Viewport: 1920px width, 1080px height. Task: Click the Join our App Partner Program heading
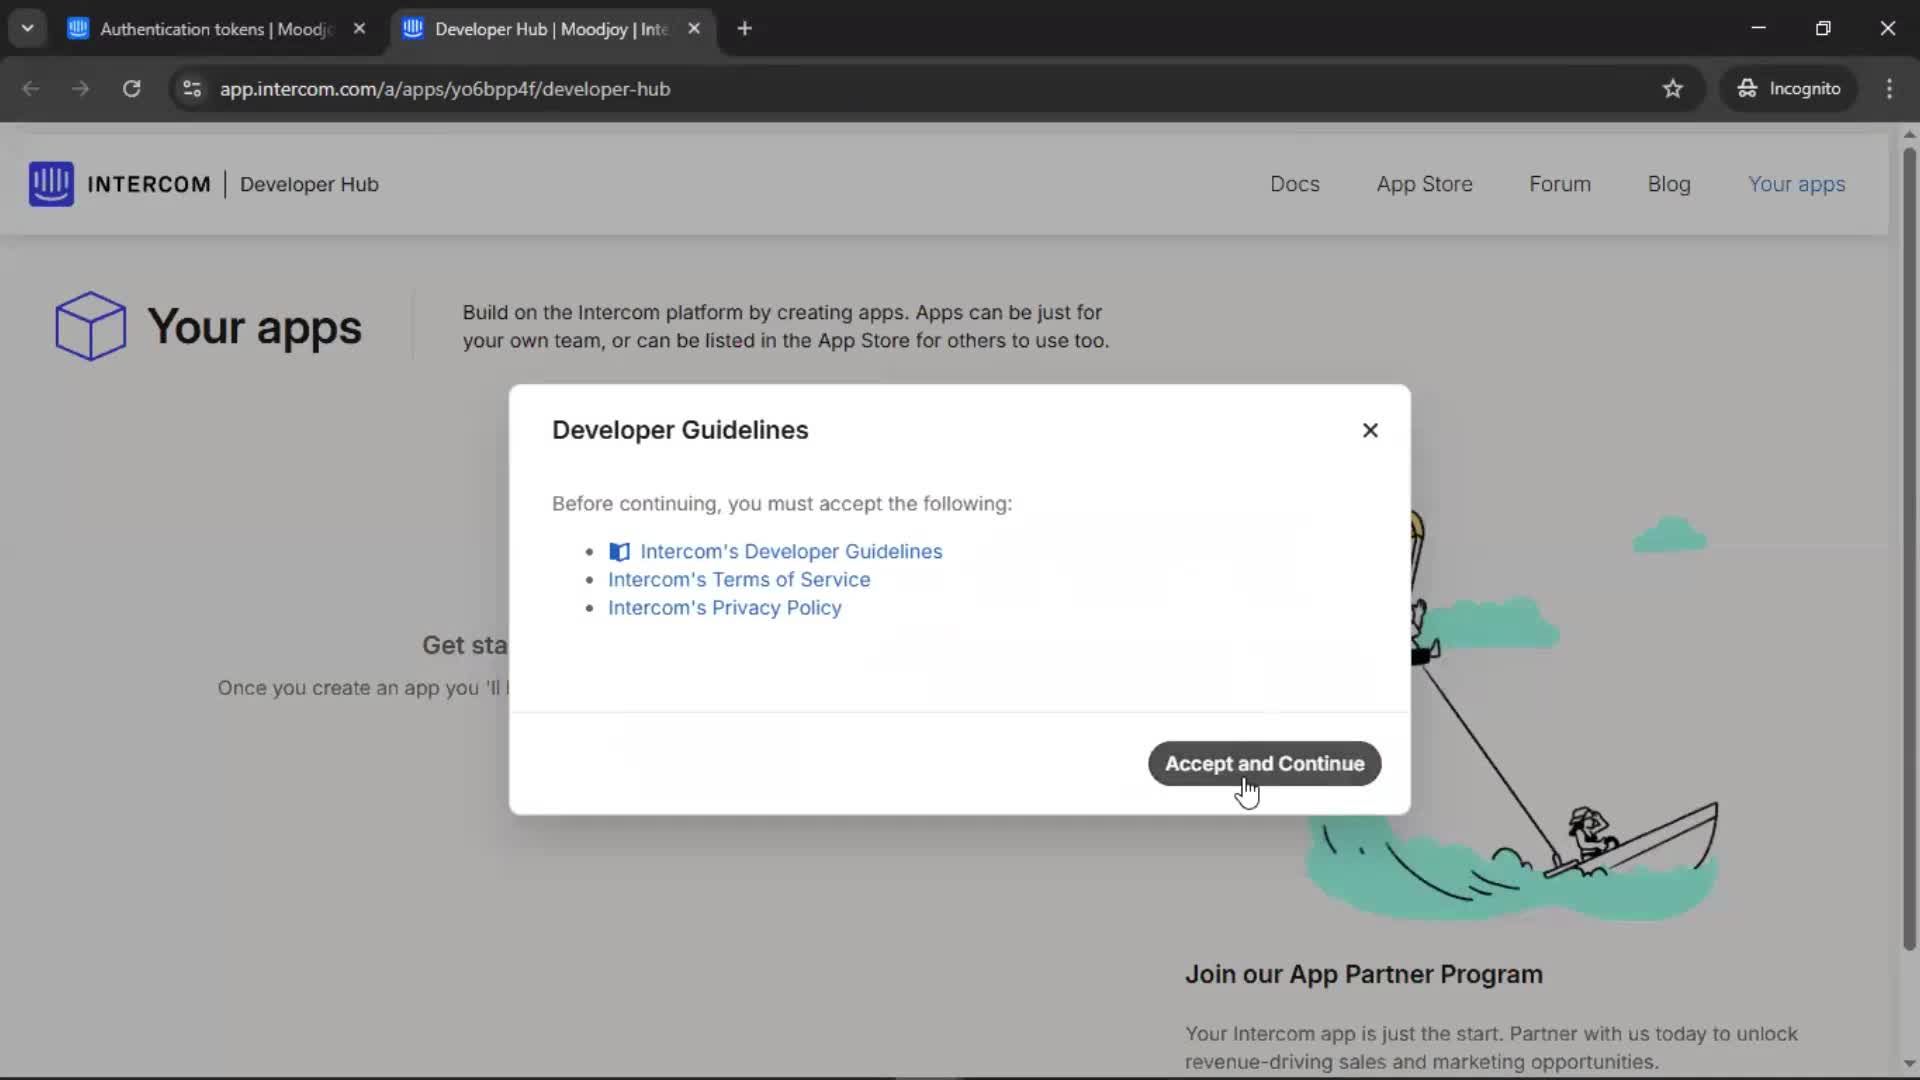point(1364,974)
